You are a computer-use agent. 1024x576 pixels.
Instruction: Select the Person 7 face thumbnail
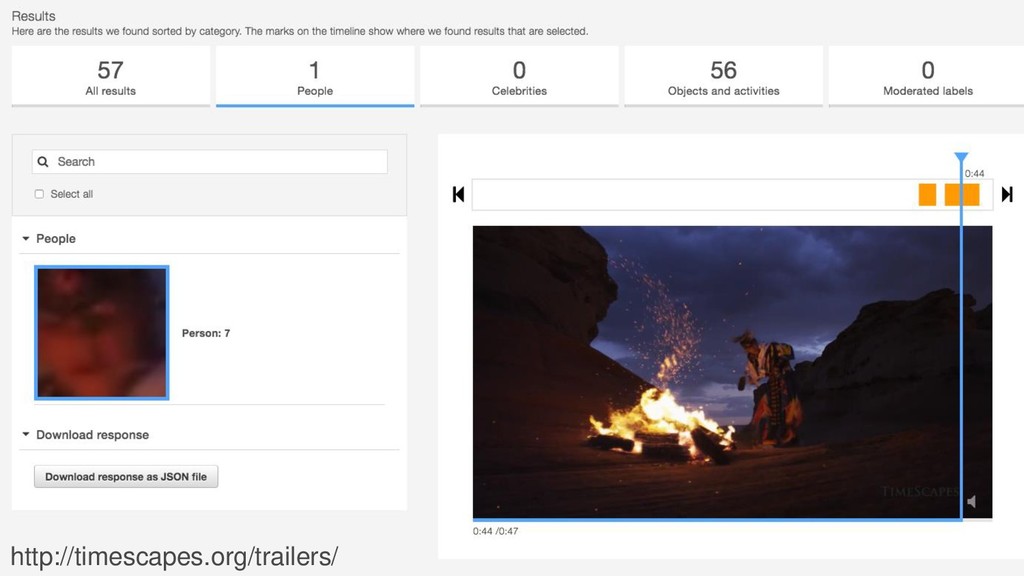tap(102, 332)
